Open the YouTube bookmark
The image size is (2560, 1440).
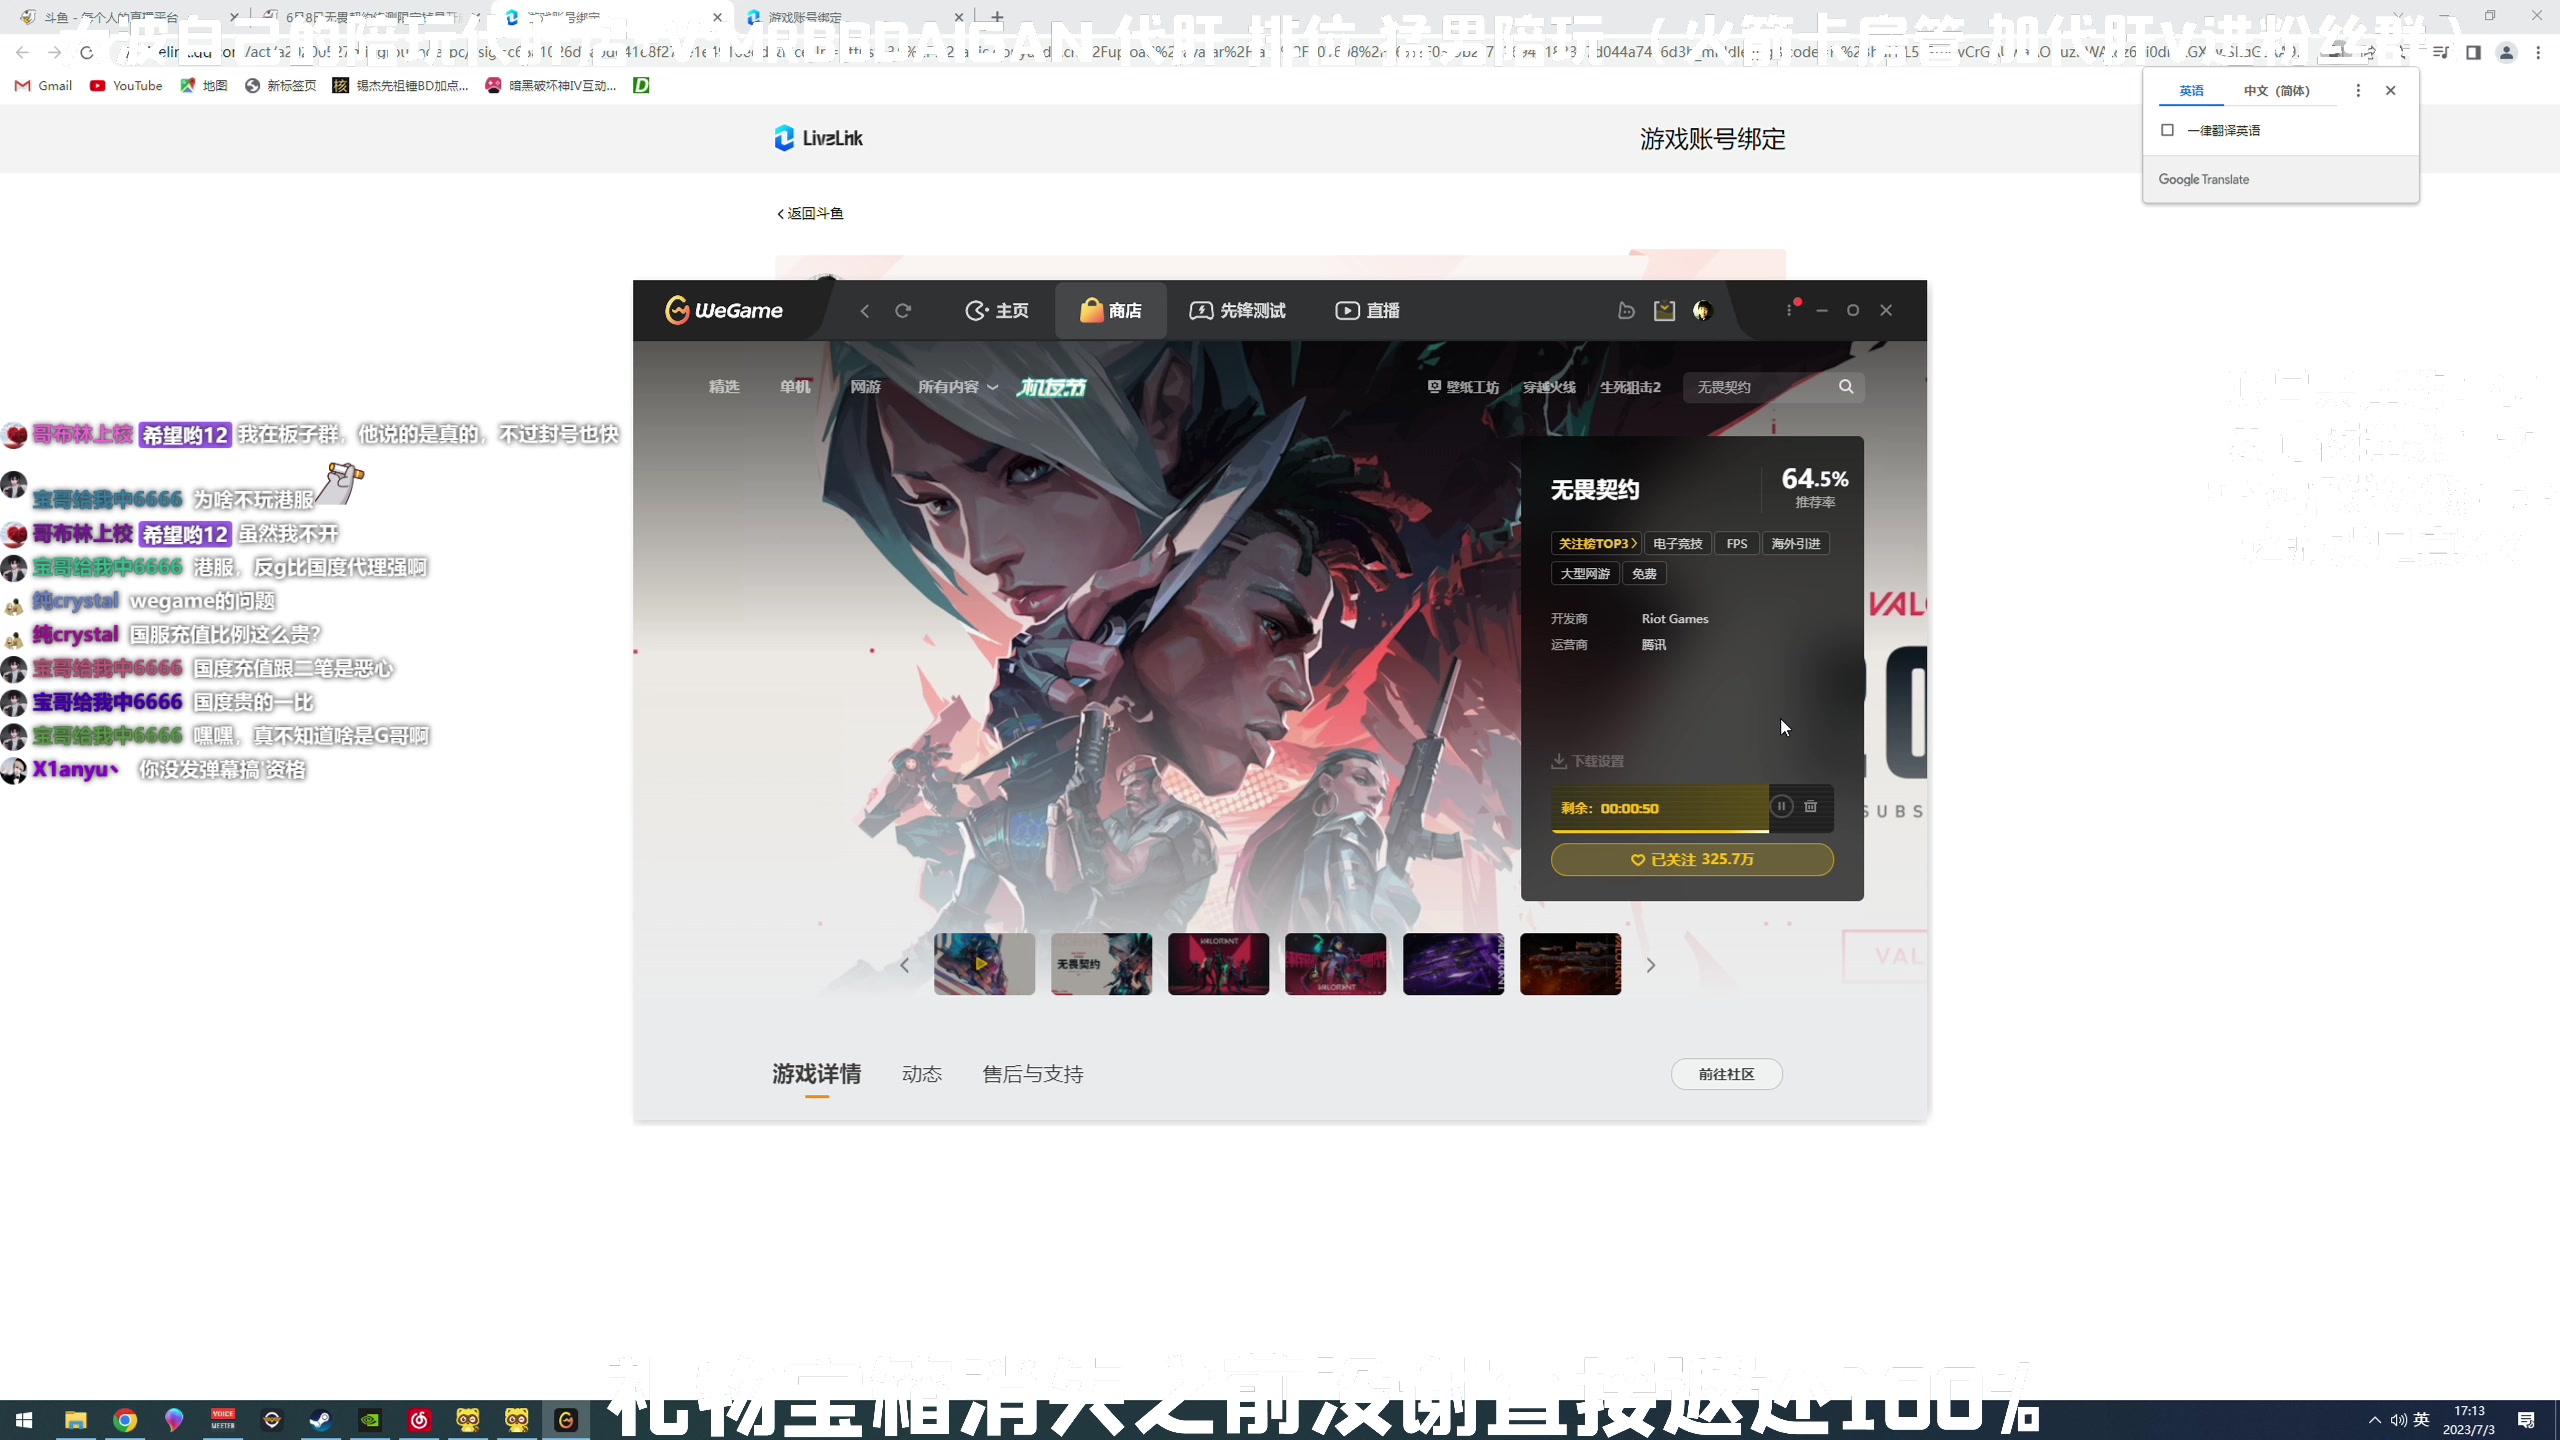click(x=126, y=86)
